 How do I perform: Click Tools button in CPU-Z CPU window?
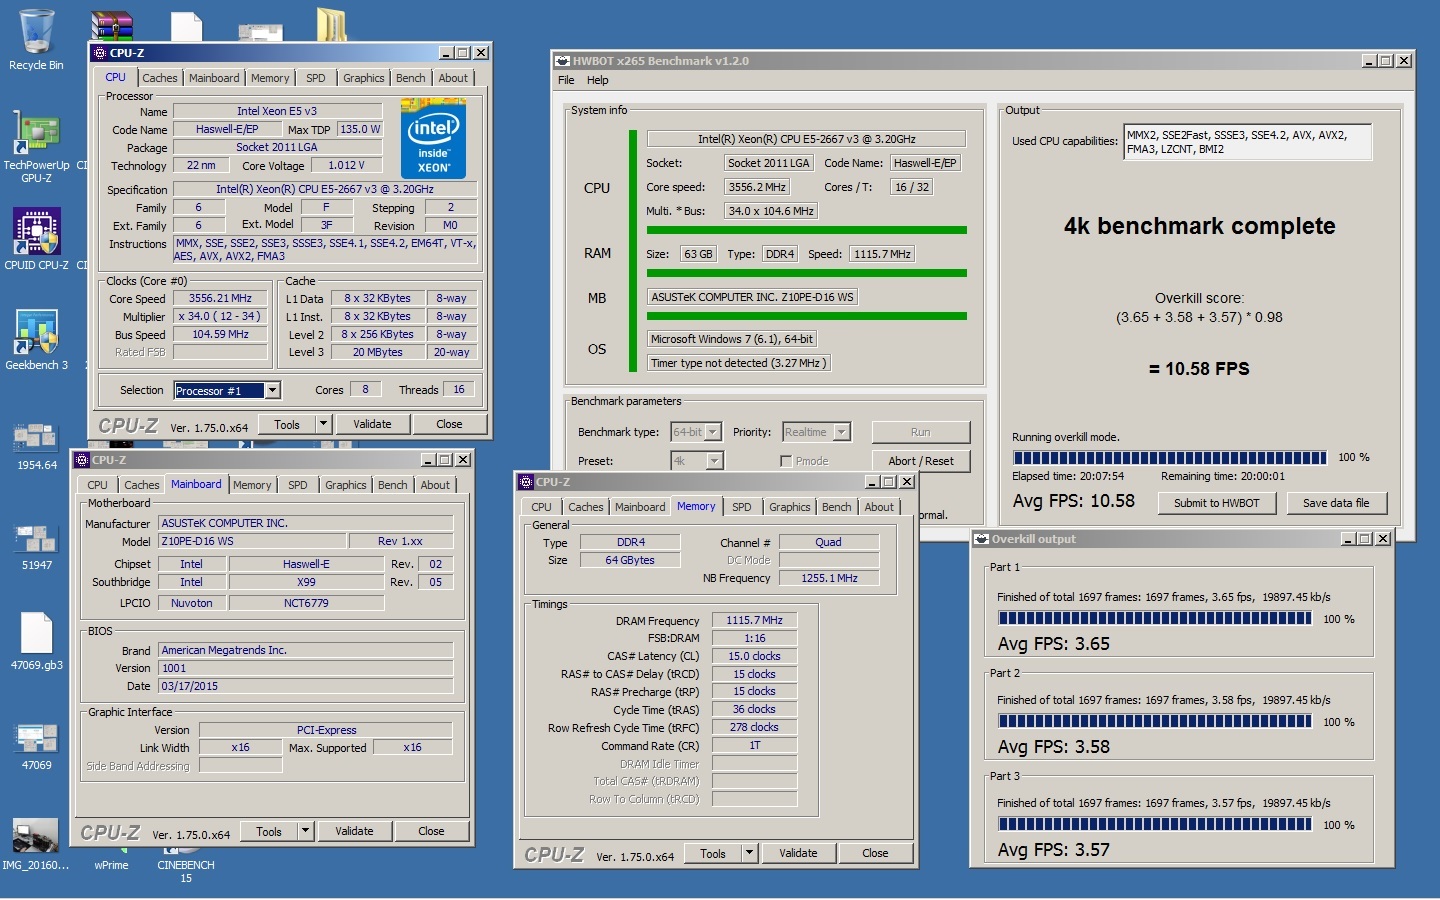(287, 424)
